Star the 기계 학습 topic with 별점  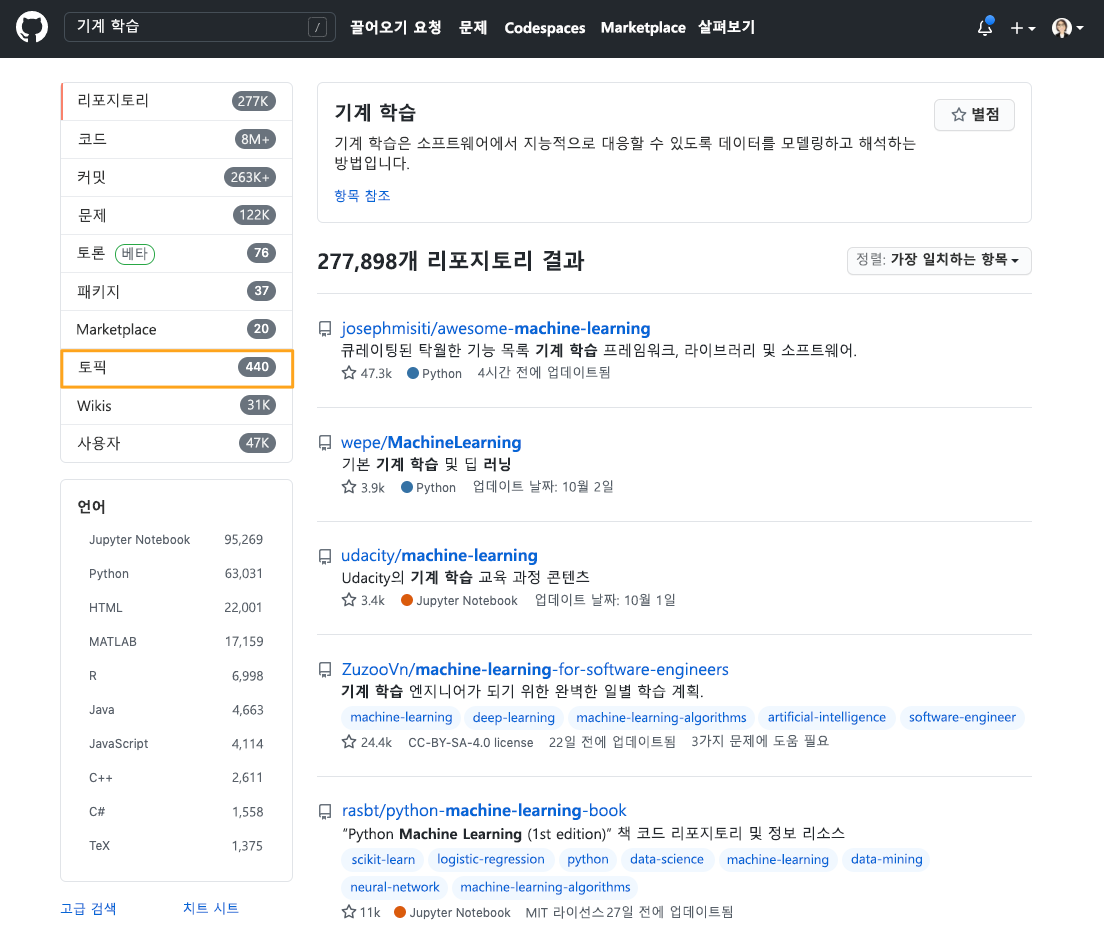click(974, 115)
